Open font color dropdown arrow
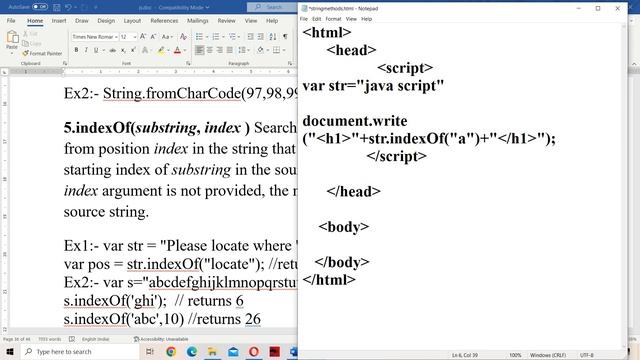Screen dimensions: 640x360 185,50
